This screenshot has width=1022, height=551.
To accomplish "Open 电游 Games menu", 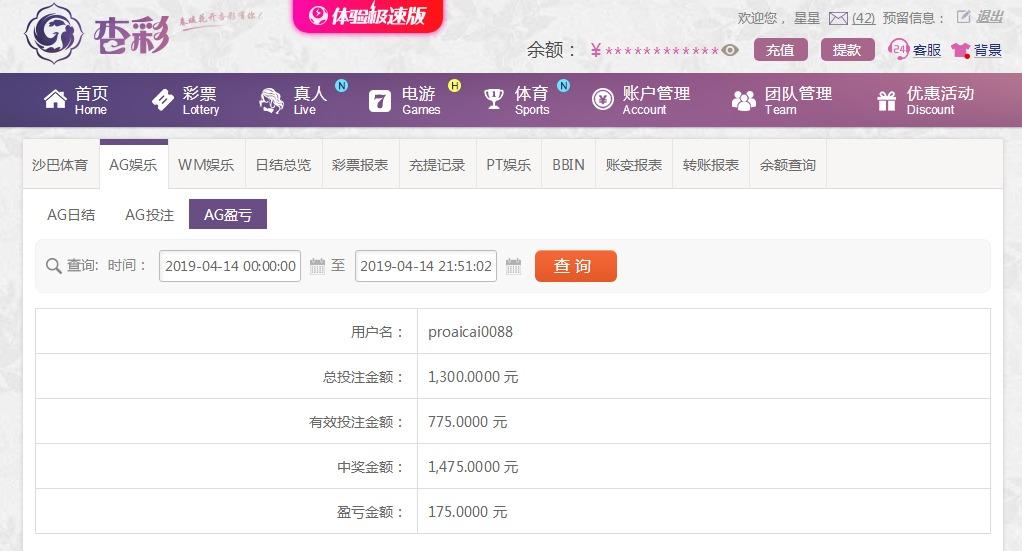I will tap(405, 100).
